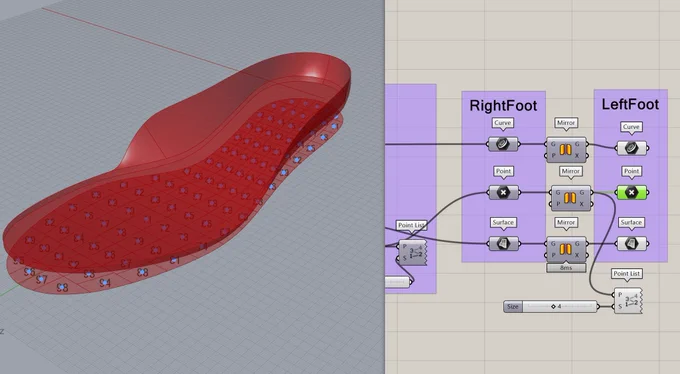Click the 8ms profiler label under Mirror

pos(566,268)
